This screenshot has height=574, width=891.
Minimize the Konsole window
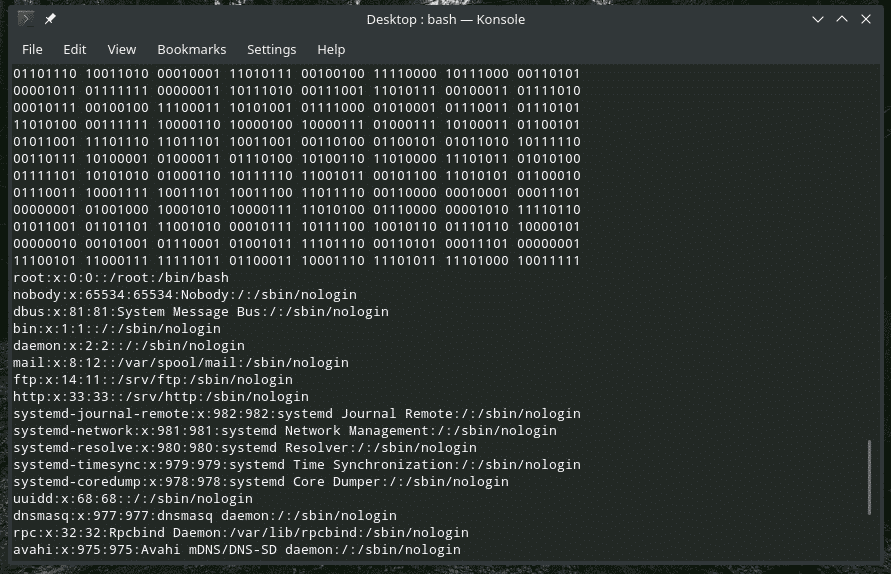click(x=818, y=19)
